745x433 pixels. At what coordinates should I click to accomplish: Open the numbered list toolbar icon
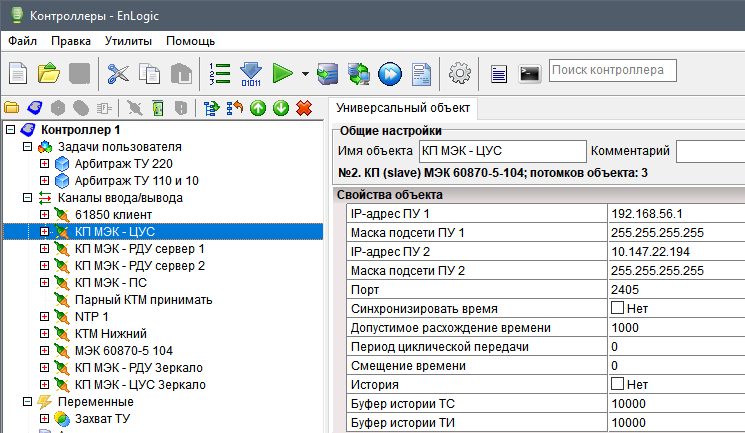[220, 74]
